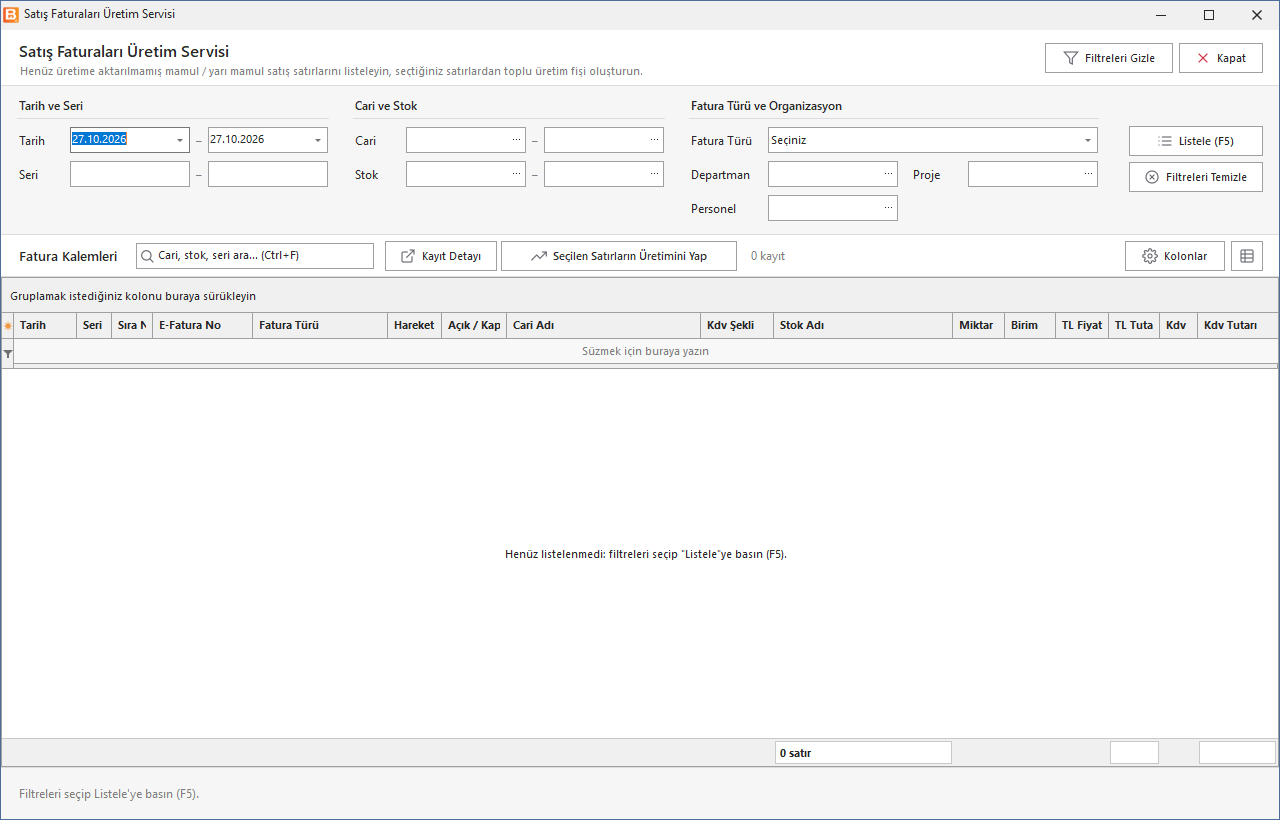Screen dimensions: 1280x820
Task: Click the grouping panel 'Gruplamak istediğiniz kolonu' text
Action: (x=133, y=296)
